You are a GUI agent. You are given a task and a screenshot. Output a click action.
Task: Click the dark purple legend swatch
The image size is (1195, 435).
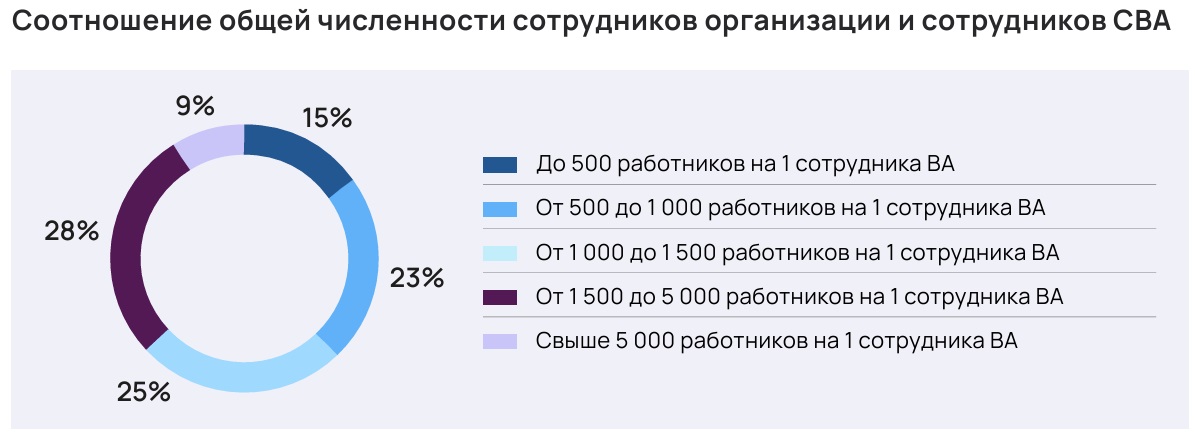[499, 298]
